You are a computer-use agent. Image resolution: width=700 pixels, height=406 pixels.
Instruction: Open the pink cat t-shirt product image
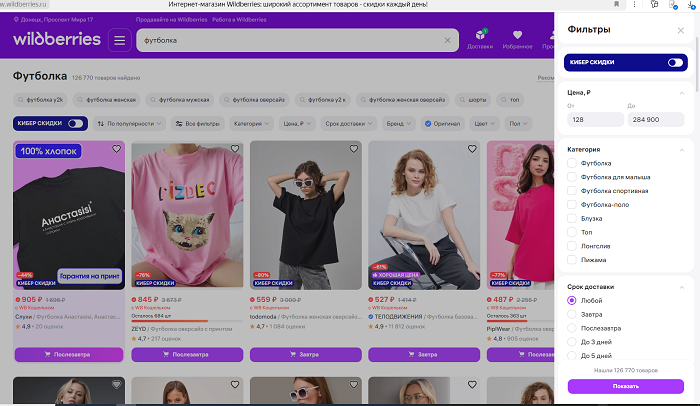coord(187,215)
